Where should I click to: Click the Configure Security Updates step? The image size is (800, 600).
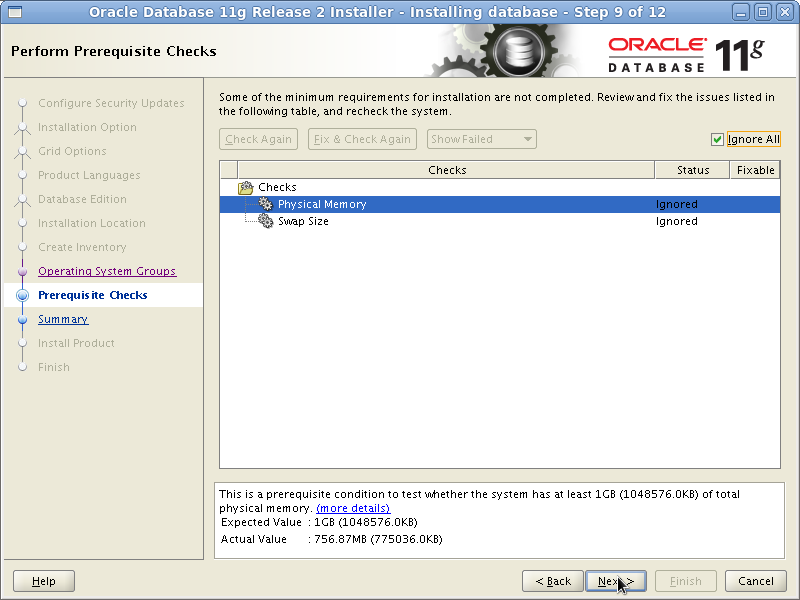click(x=111, y=103)
